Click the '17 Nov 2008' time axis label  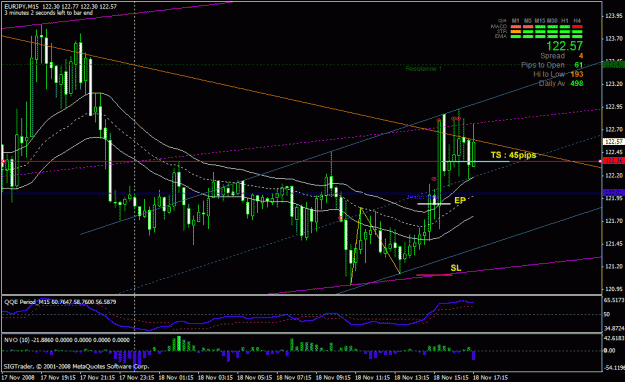point(18,378)
